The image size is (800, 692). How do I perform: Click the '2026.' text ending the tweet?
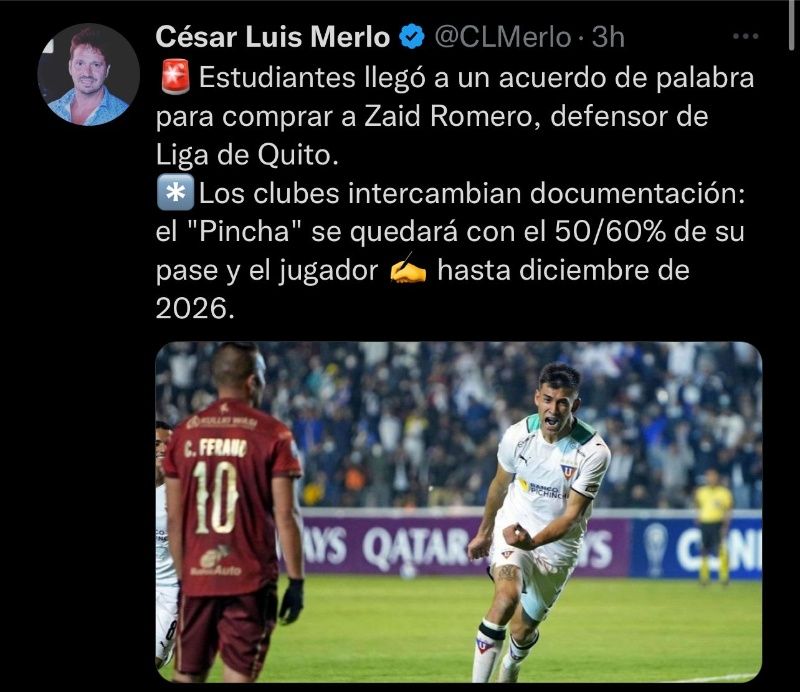click(x=195, y=308)
